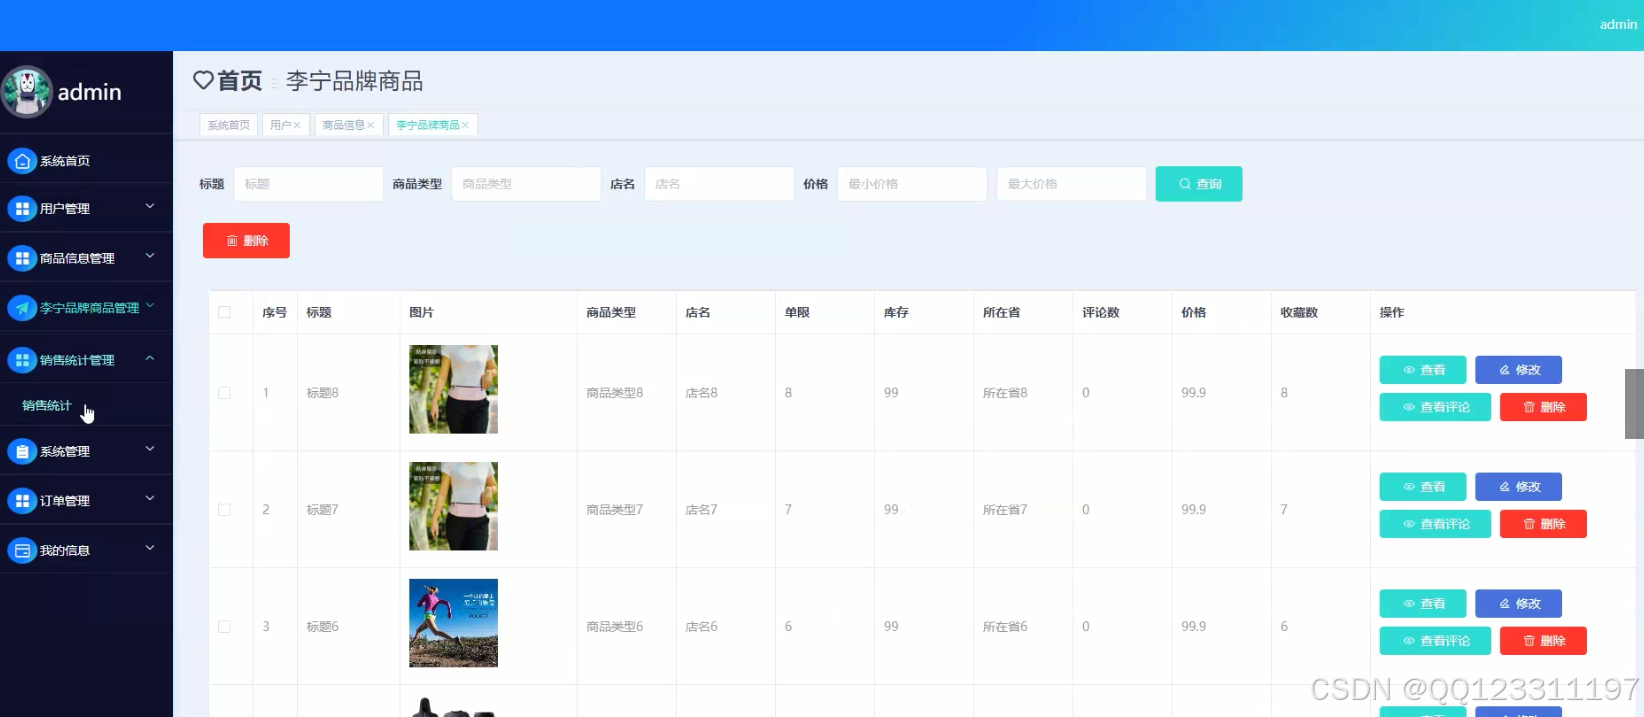Focus the 店名 search input
Screen dimensions: 1644x717
[x=719, y=184]
